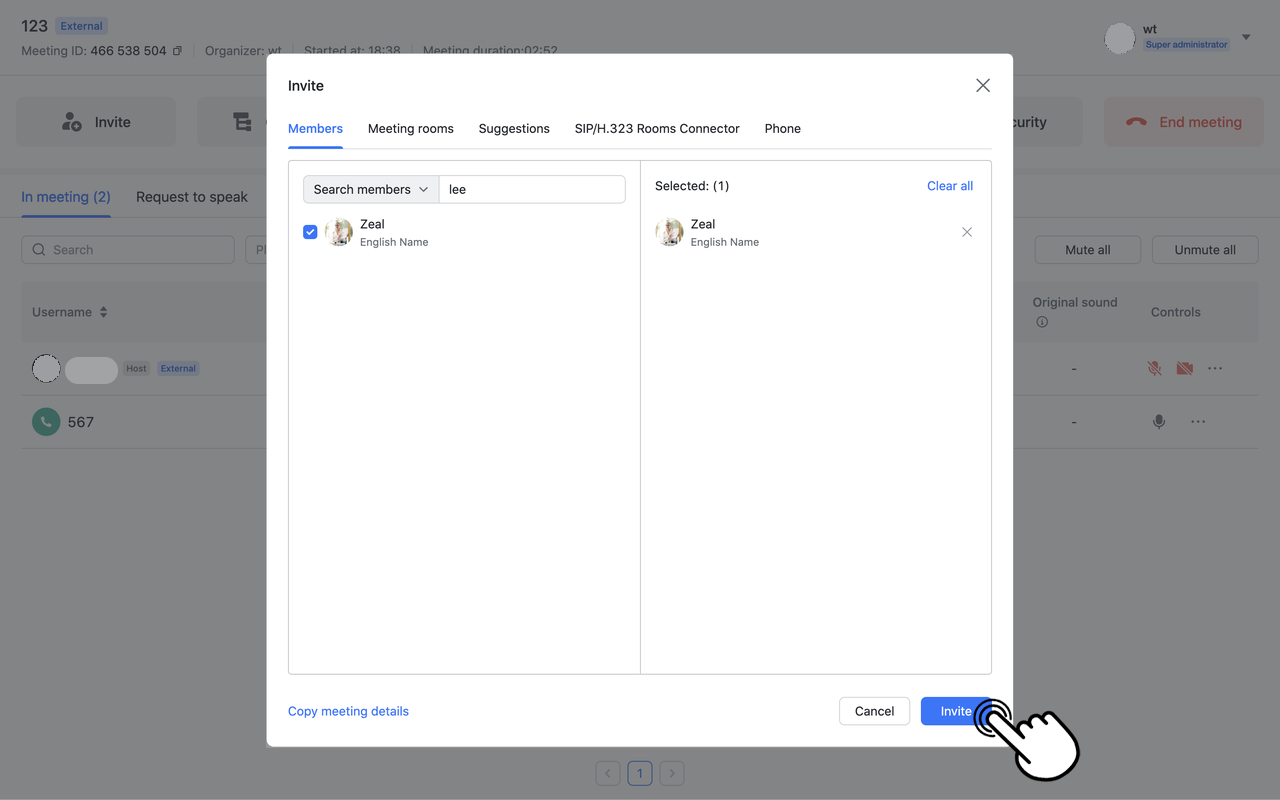Click the Clear all link

[x=948, y=185]
